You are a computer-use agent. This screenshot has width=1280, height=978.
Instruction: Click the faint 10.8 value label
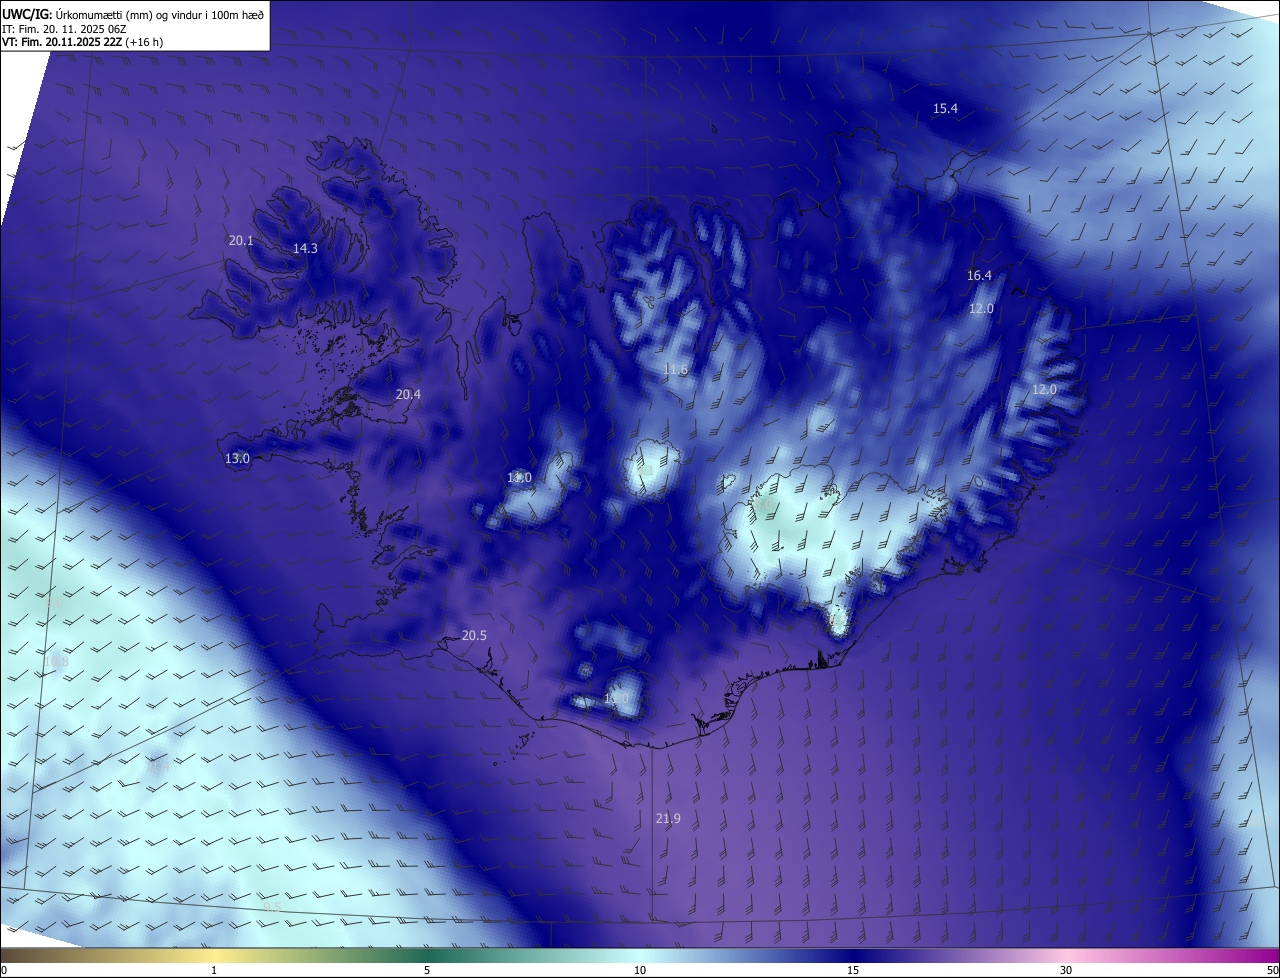tap(56, 661)
